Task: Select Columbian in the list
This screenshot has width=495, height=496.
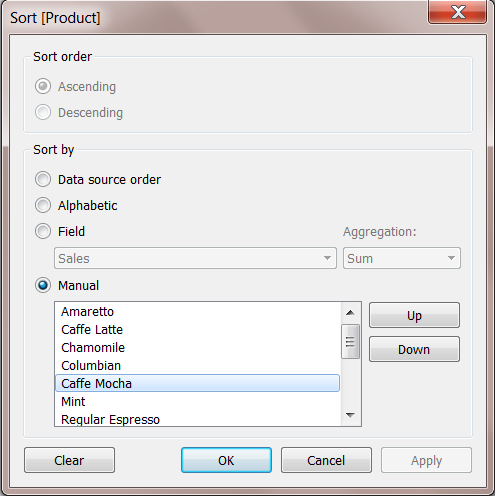Action: click(x=198, y=366)
